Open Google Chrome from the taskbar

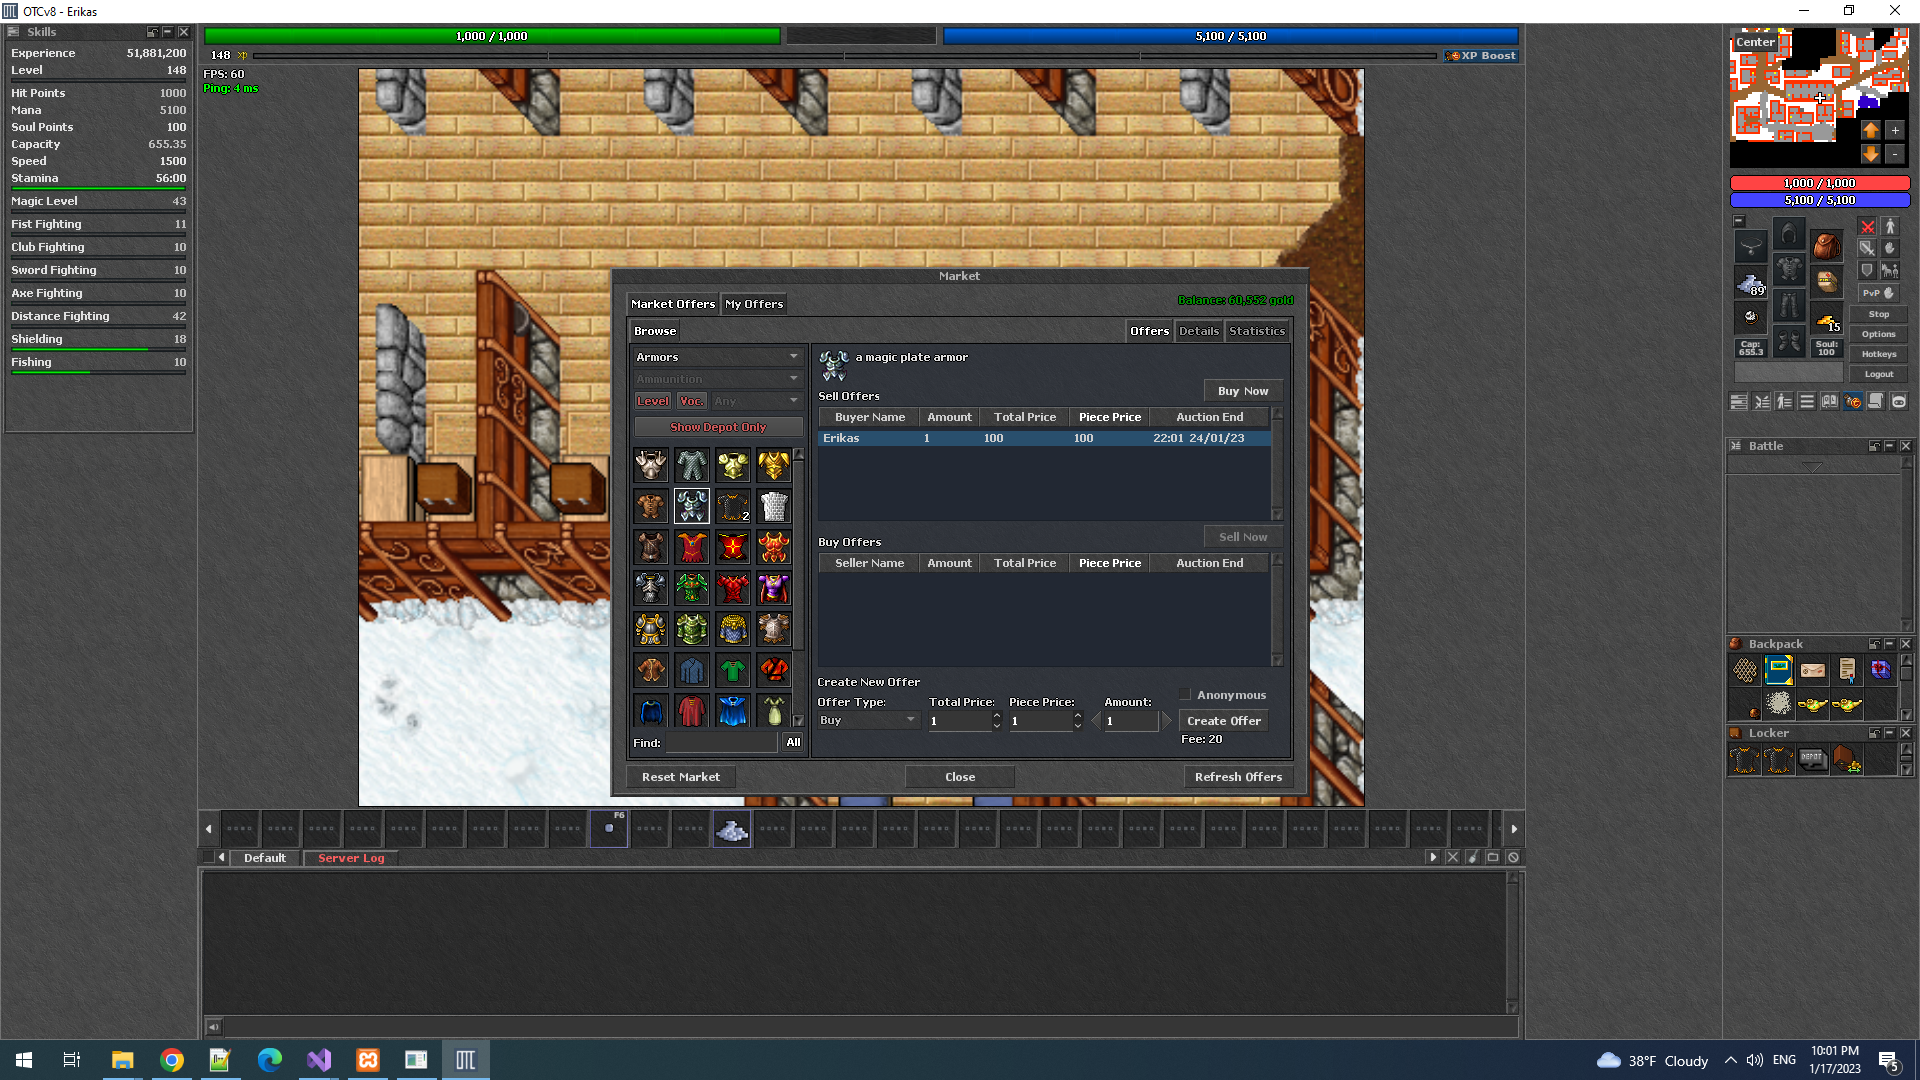[x=172, y=1060]
